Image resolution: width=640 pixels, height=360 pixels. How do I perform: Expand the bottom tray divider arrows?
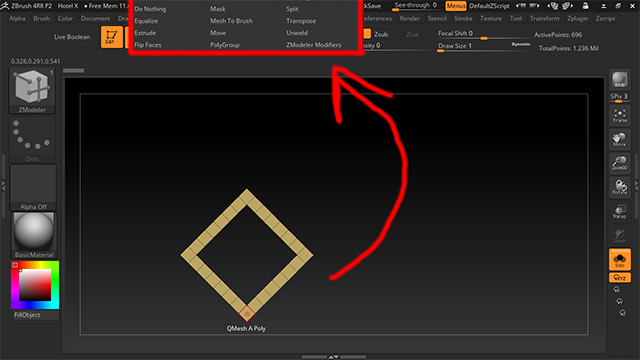click(333, 357)
